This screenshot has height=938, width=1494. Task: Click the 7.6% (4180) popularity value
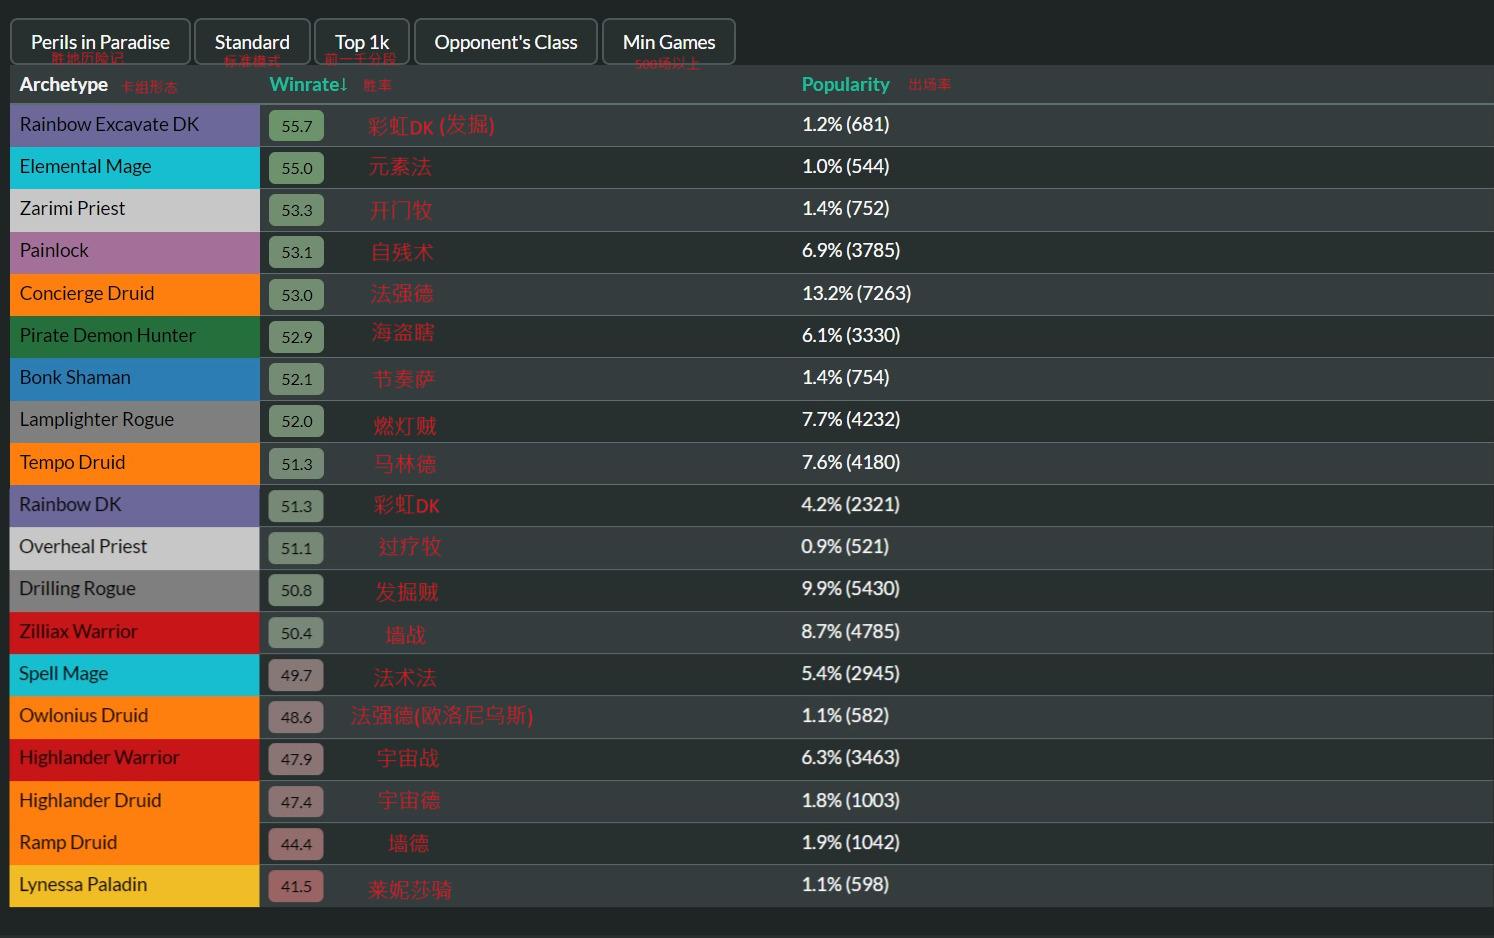[x=851, y=463]
